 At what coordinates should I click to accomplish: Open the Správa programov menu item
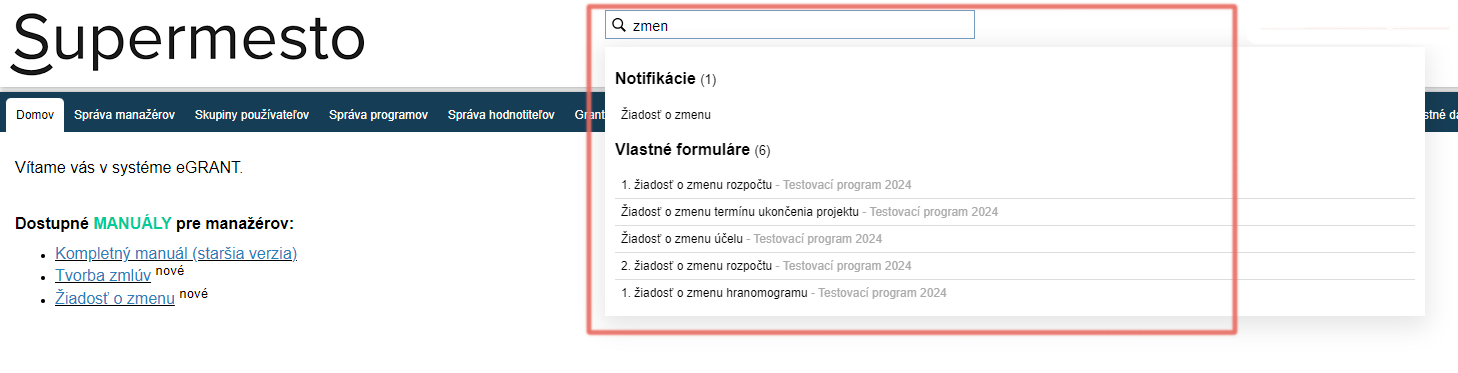coord(378,115)
